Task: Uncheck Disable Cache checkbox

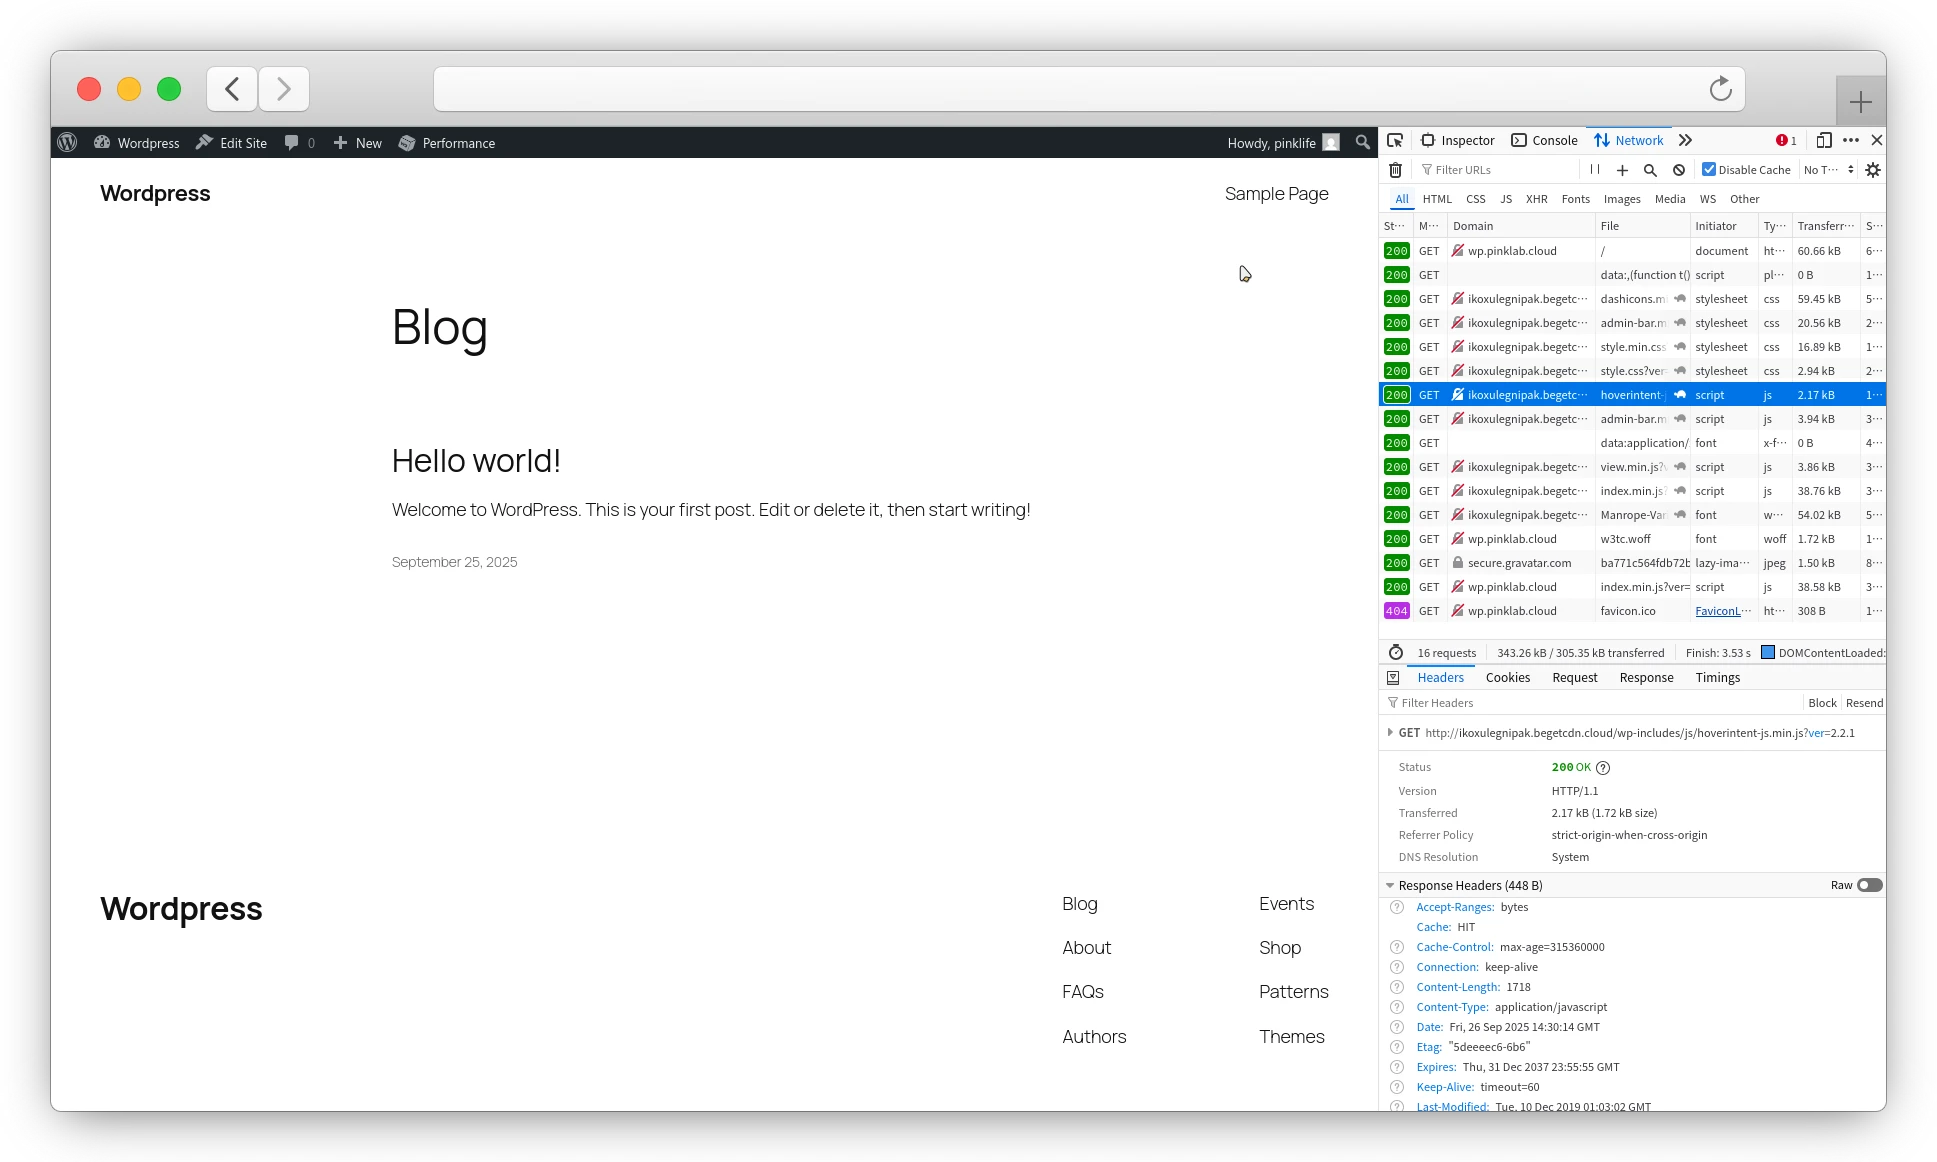Action: (1709, 170)
